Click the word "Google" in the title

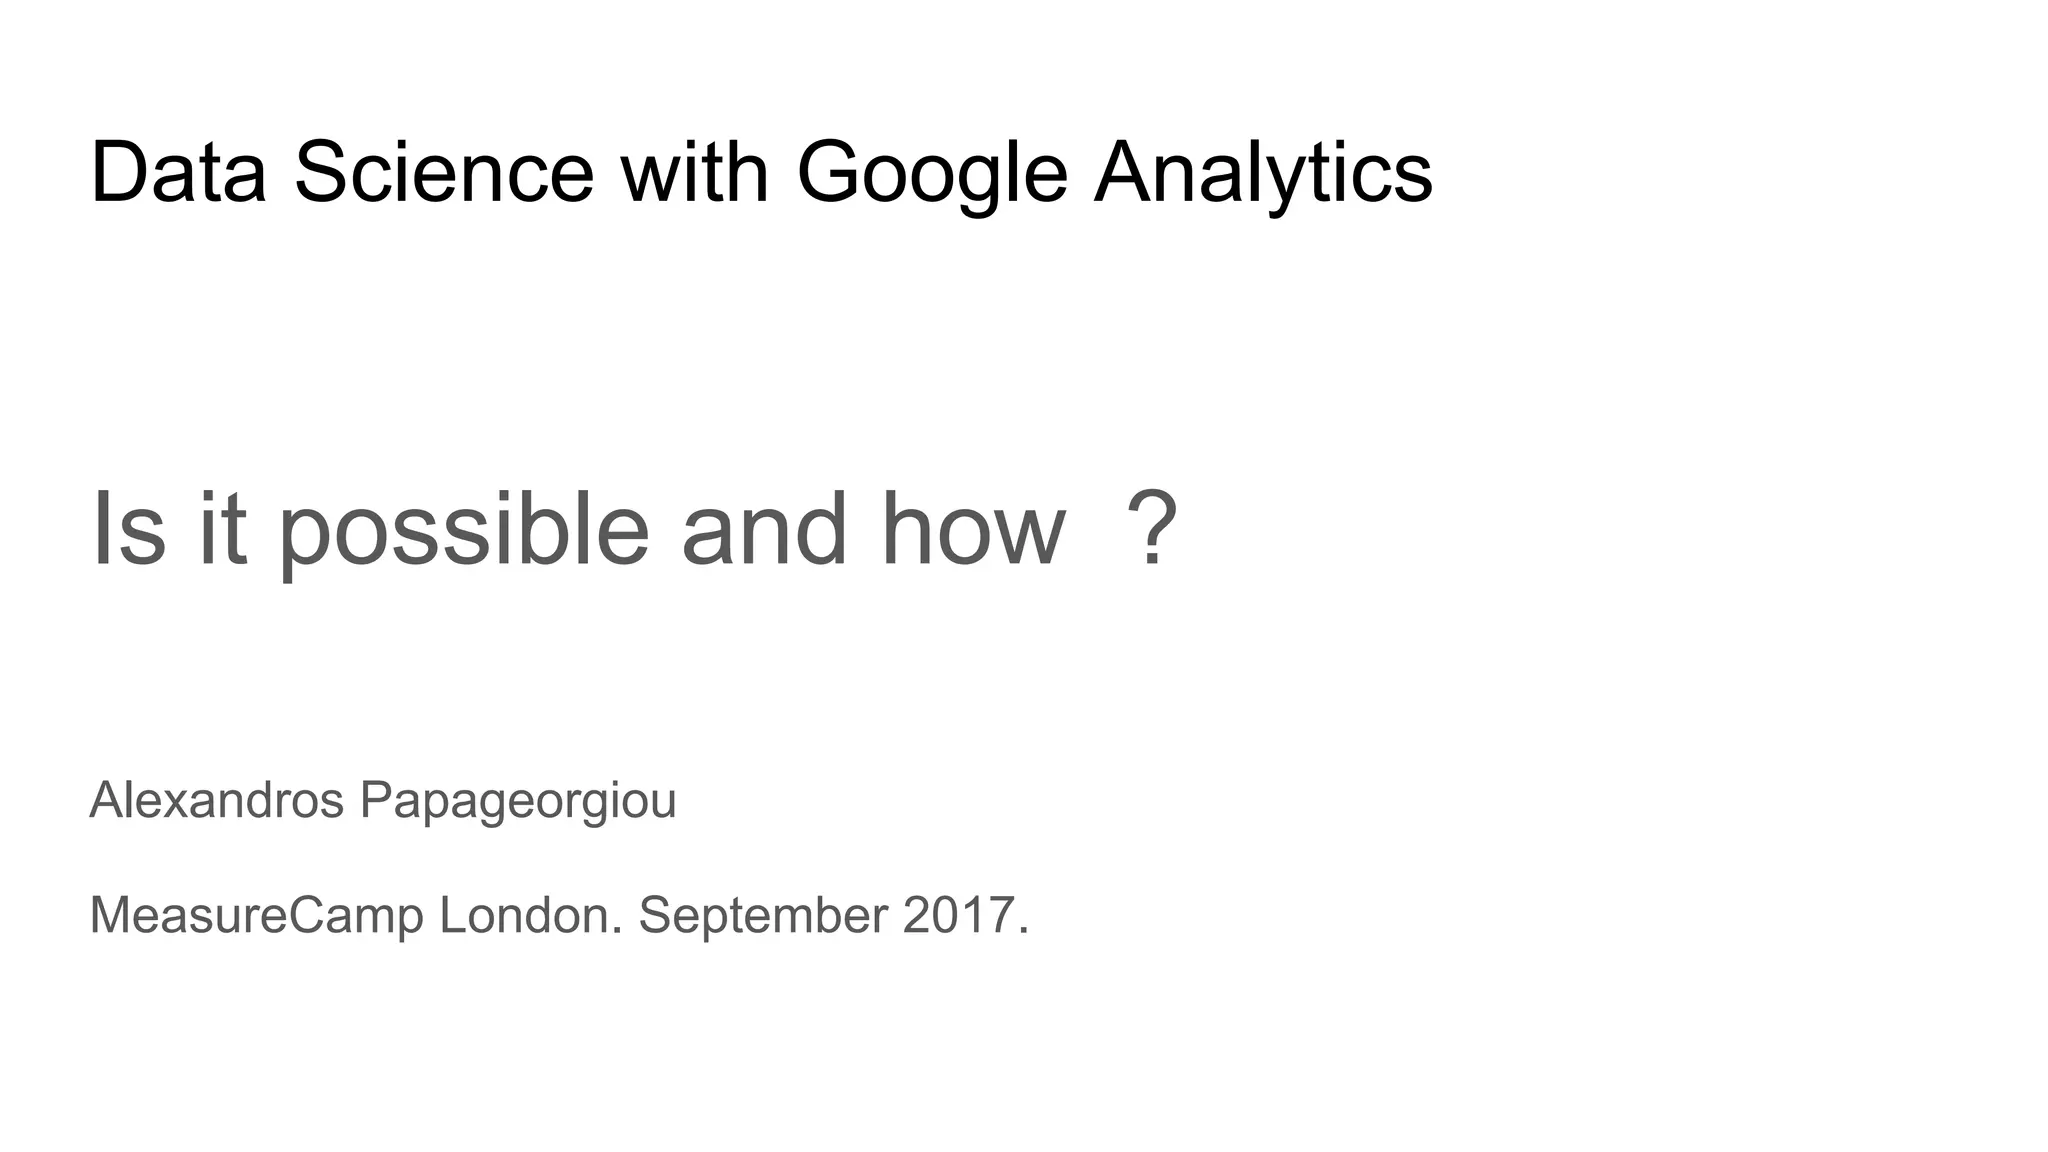[x=932, y=176]
